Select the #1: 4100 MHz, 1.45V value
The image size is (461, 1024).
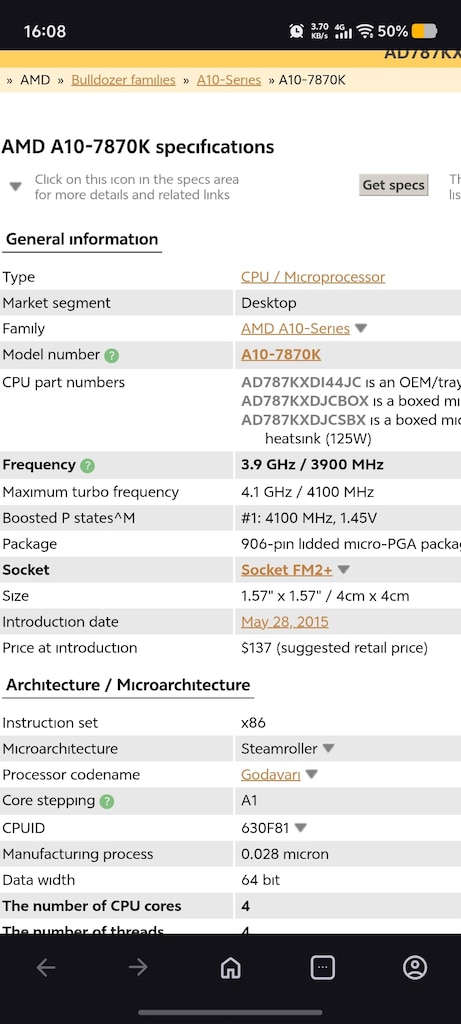(309, 518)
